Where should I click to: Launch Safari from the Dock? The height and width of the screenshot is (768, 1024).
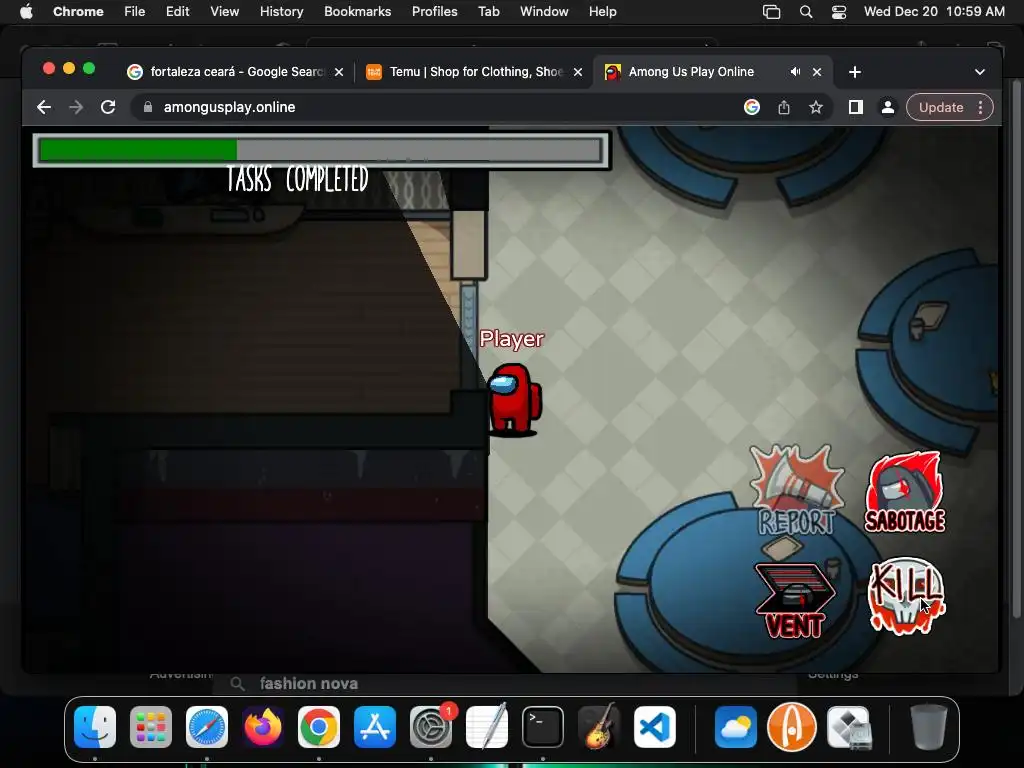[207, 727]
